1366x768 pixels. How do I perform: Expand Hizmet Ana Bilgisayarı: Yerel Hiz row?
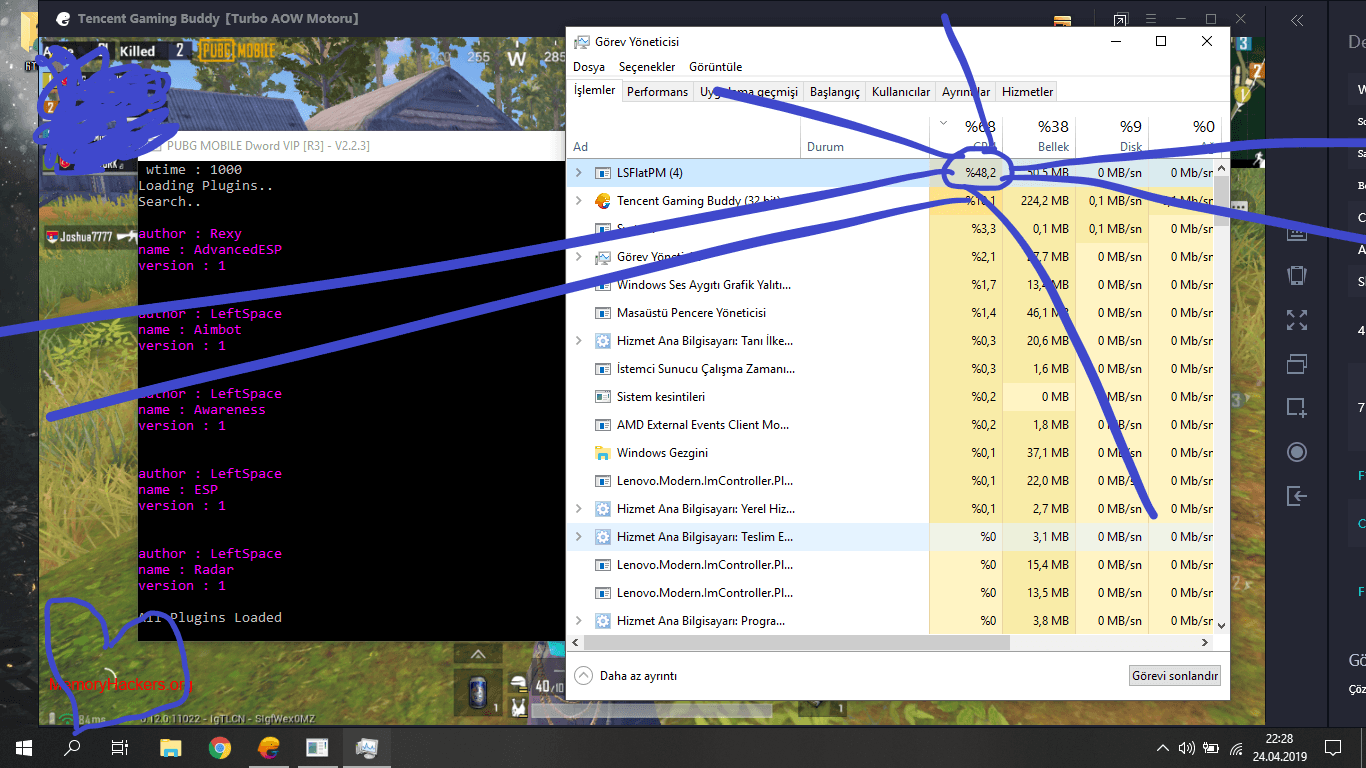[x=578, y=509]
